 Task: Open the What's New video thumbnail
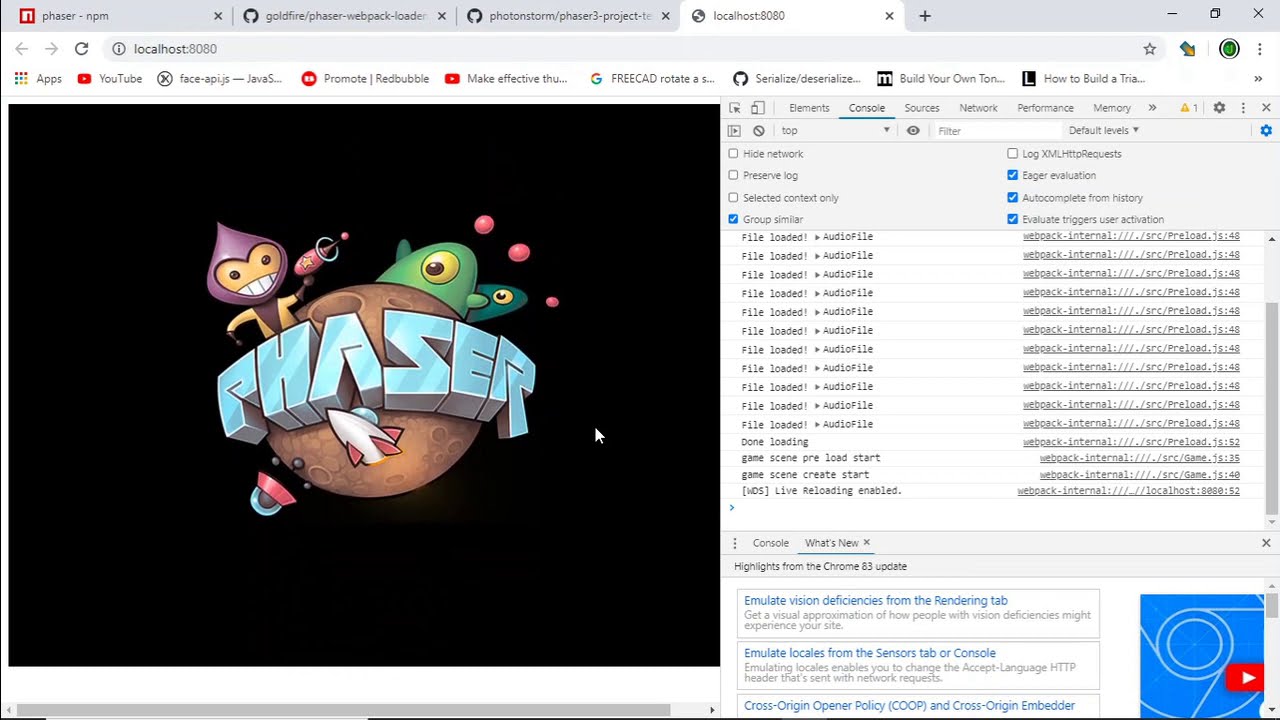[1202, 655]
